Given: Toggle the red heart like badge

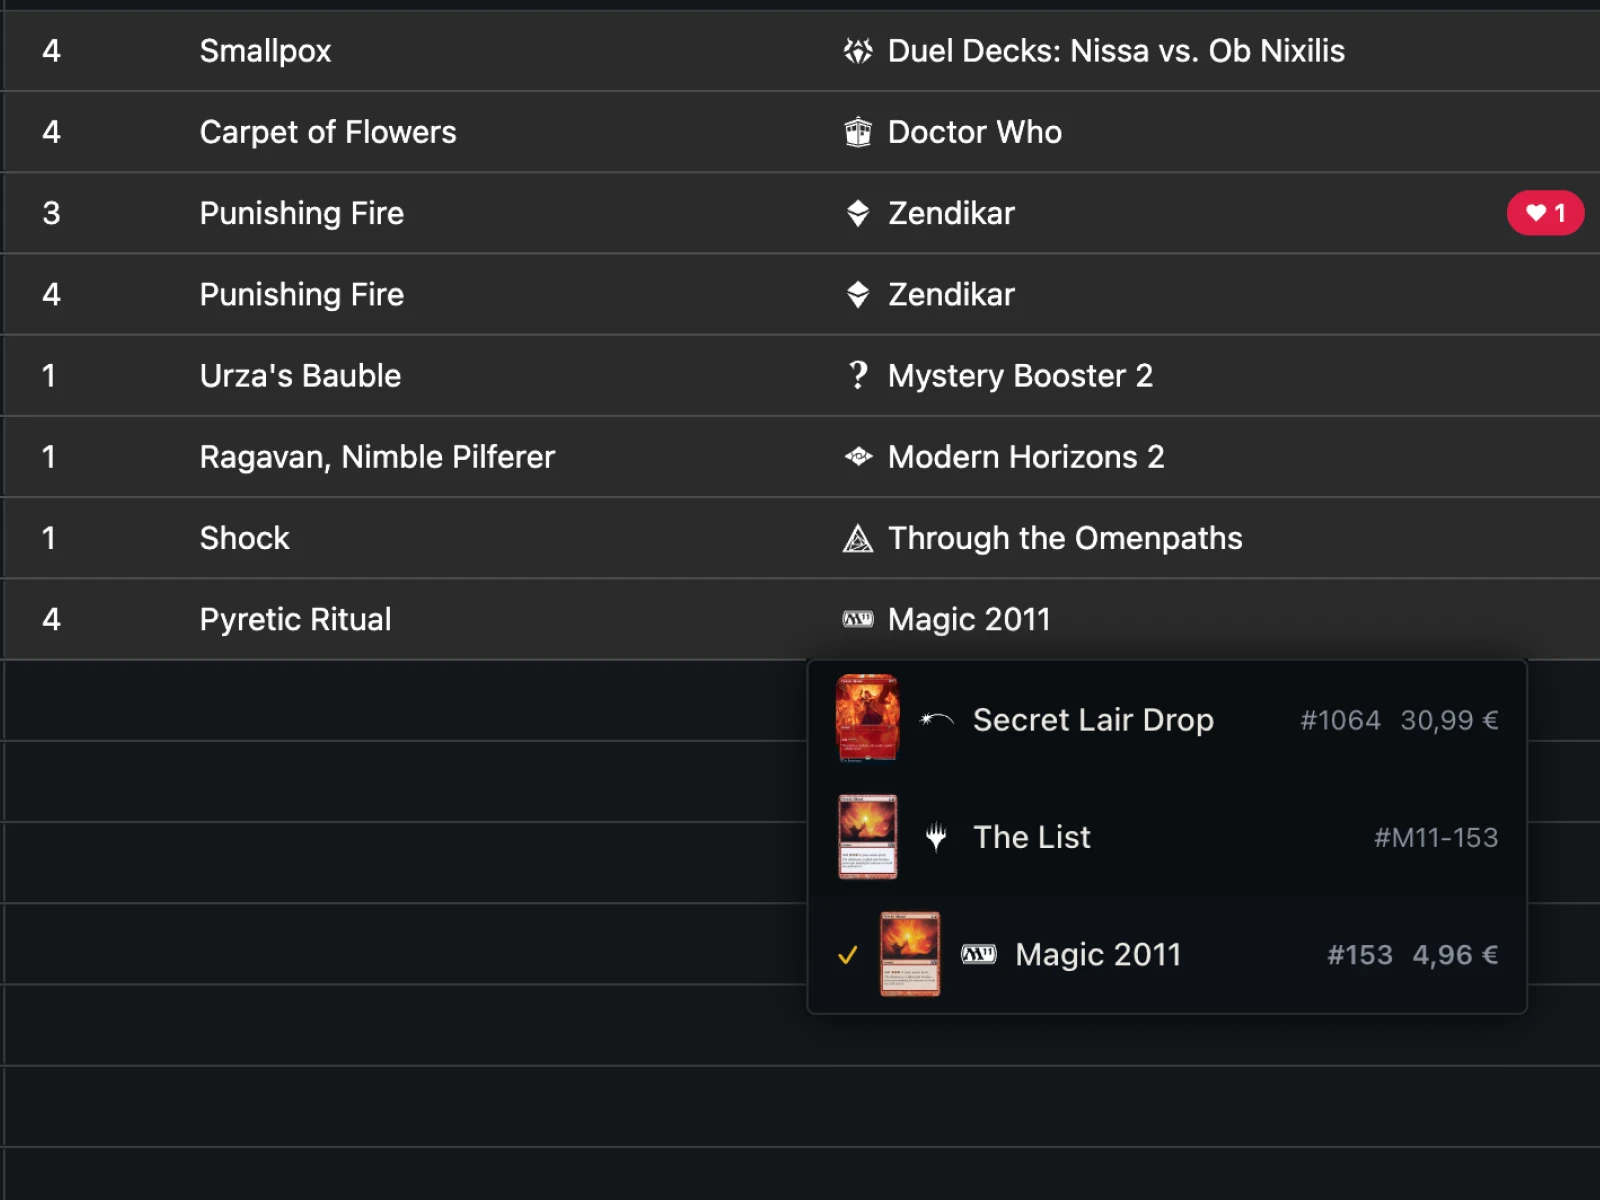Looking at the screenshot, I should (1545, 213).
